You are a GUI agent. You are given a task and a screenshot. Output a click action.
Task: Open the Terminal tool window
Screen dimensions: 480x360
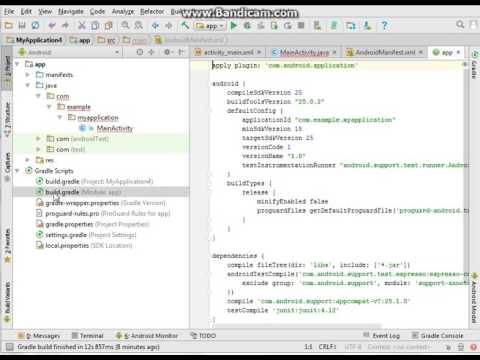tap(88, 336)
